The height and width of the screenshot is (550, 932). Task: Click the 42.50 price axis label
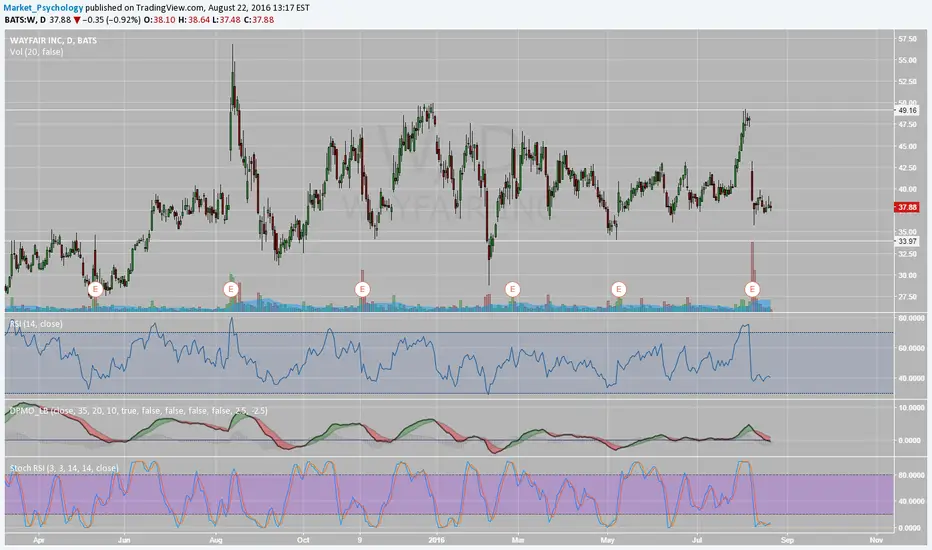pyautogui.click(x=907, y=168)
